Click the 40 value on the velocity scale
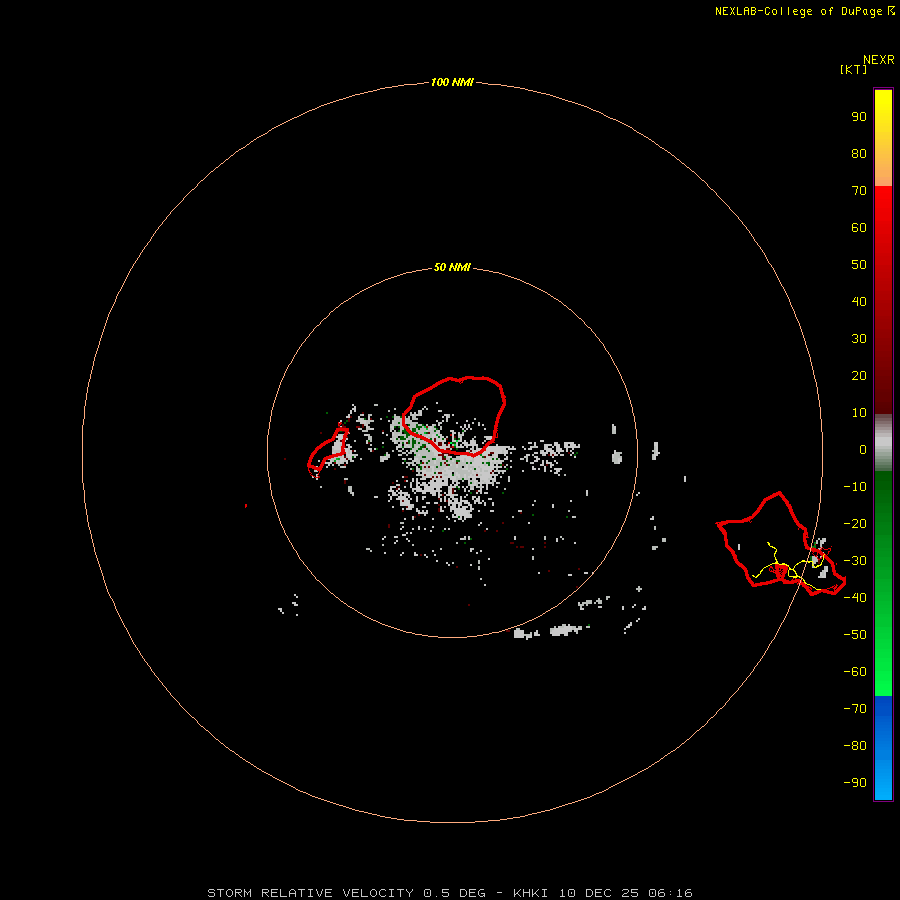Screen dimensions: 900x900 pos(859,301)
